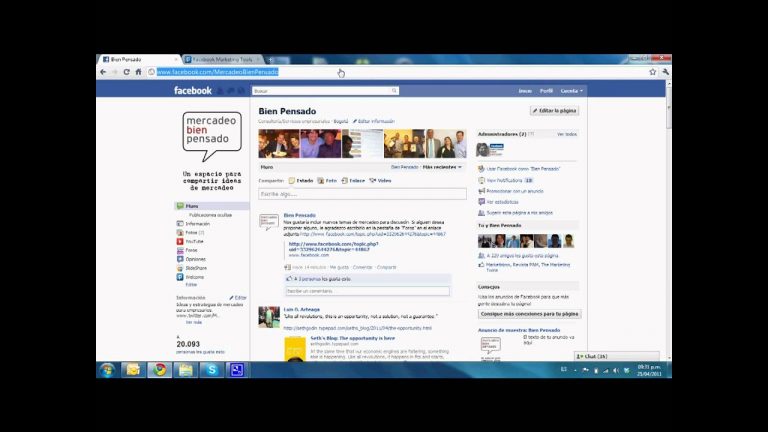This screenshot has width=768, height=432.
Task: Reload the page with the refresh icon
Action: pyautogui.click(x=126, y=72)
